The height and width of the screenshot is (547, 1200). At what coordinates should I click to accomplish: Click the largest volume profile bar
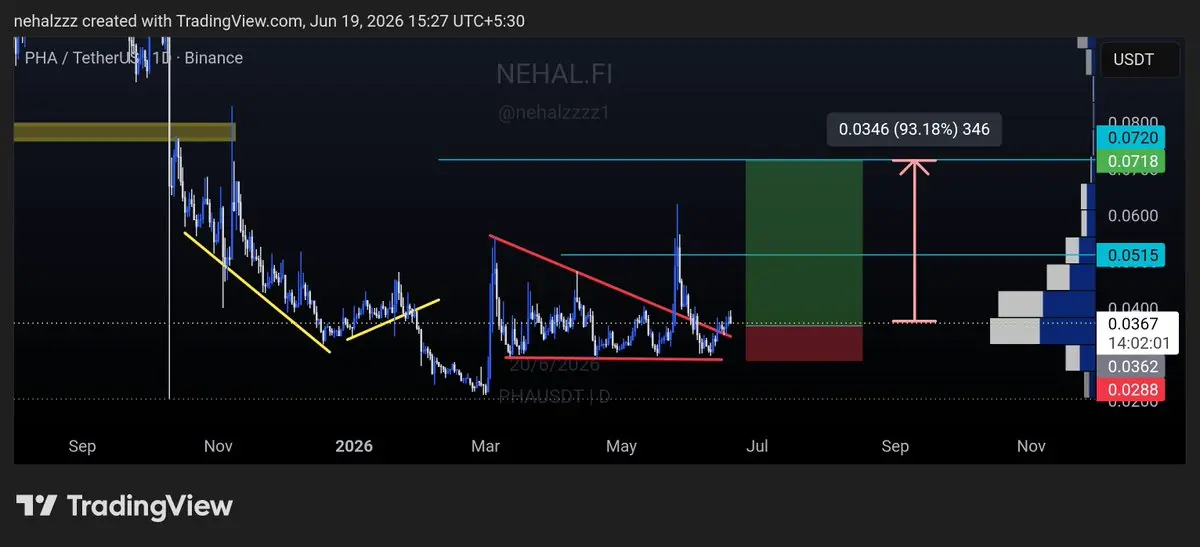[x=1042, y=331]
